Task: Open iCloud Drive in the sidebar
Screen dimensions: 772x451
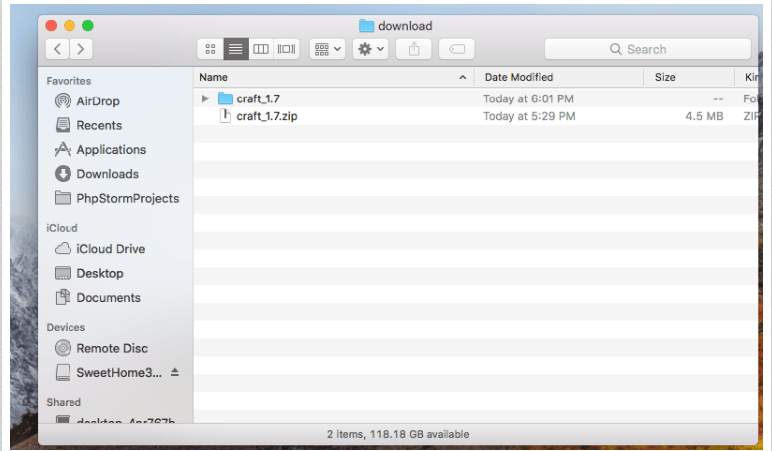Action: (x=110, y=249)
